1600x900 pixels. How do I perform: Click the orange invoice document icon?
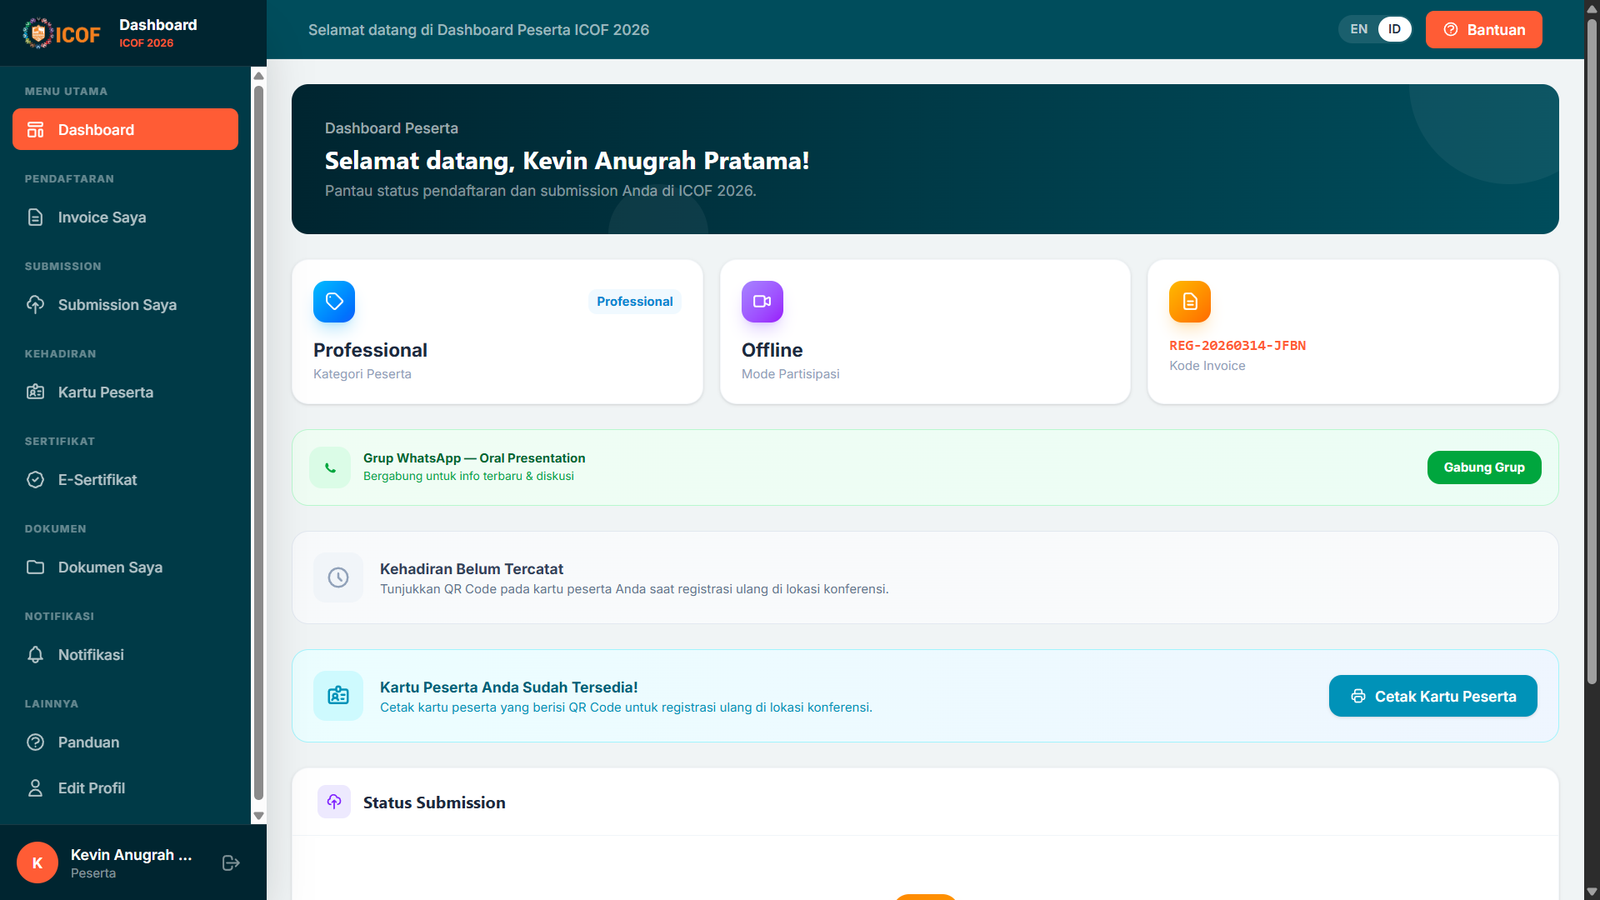coord(1189,301)
